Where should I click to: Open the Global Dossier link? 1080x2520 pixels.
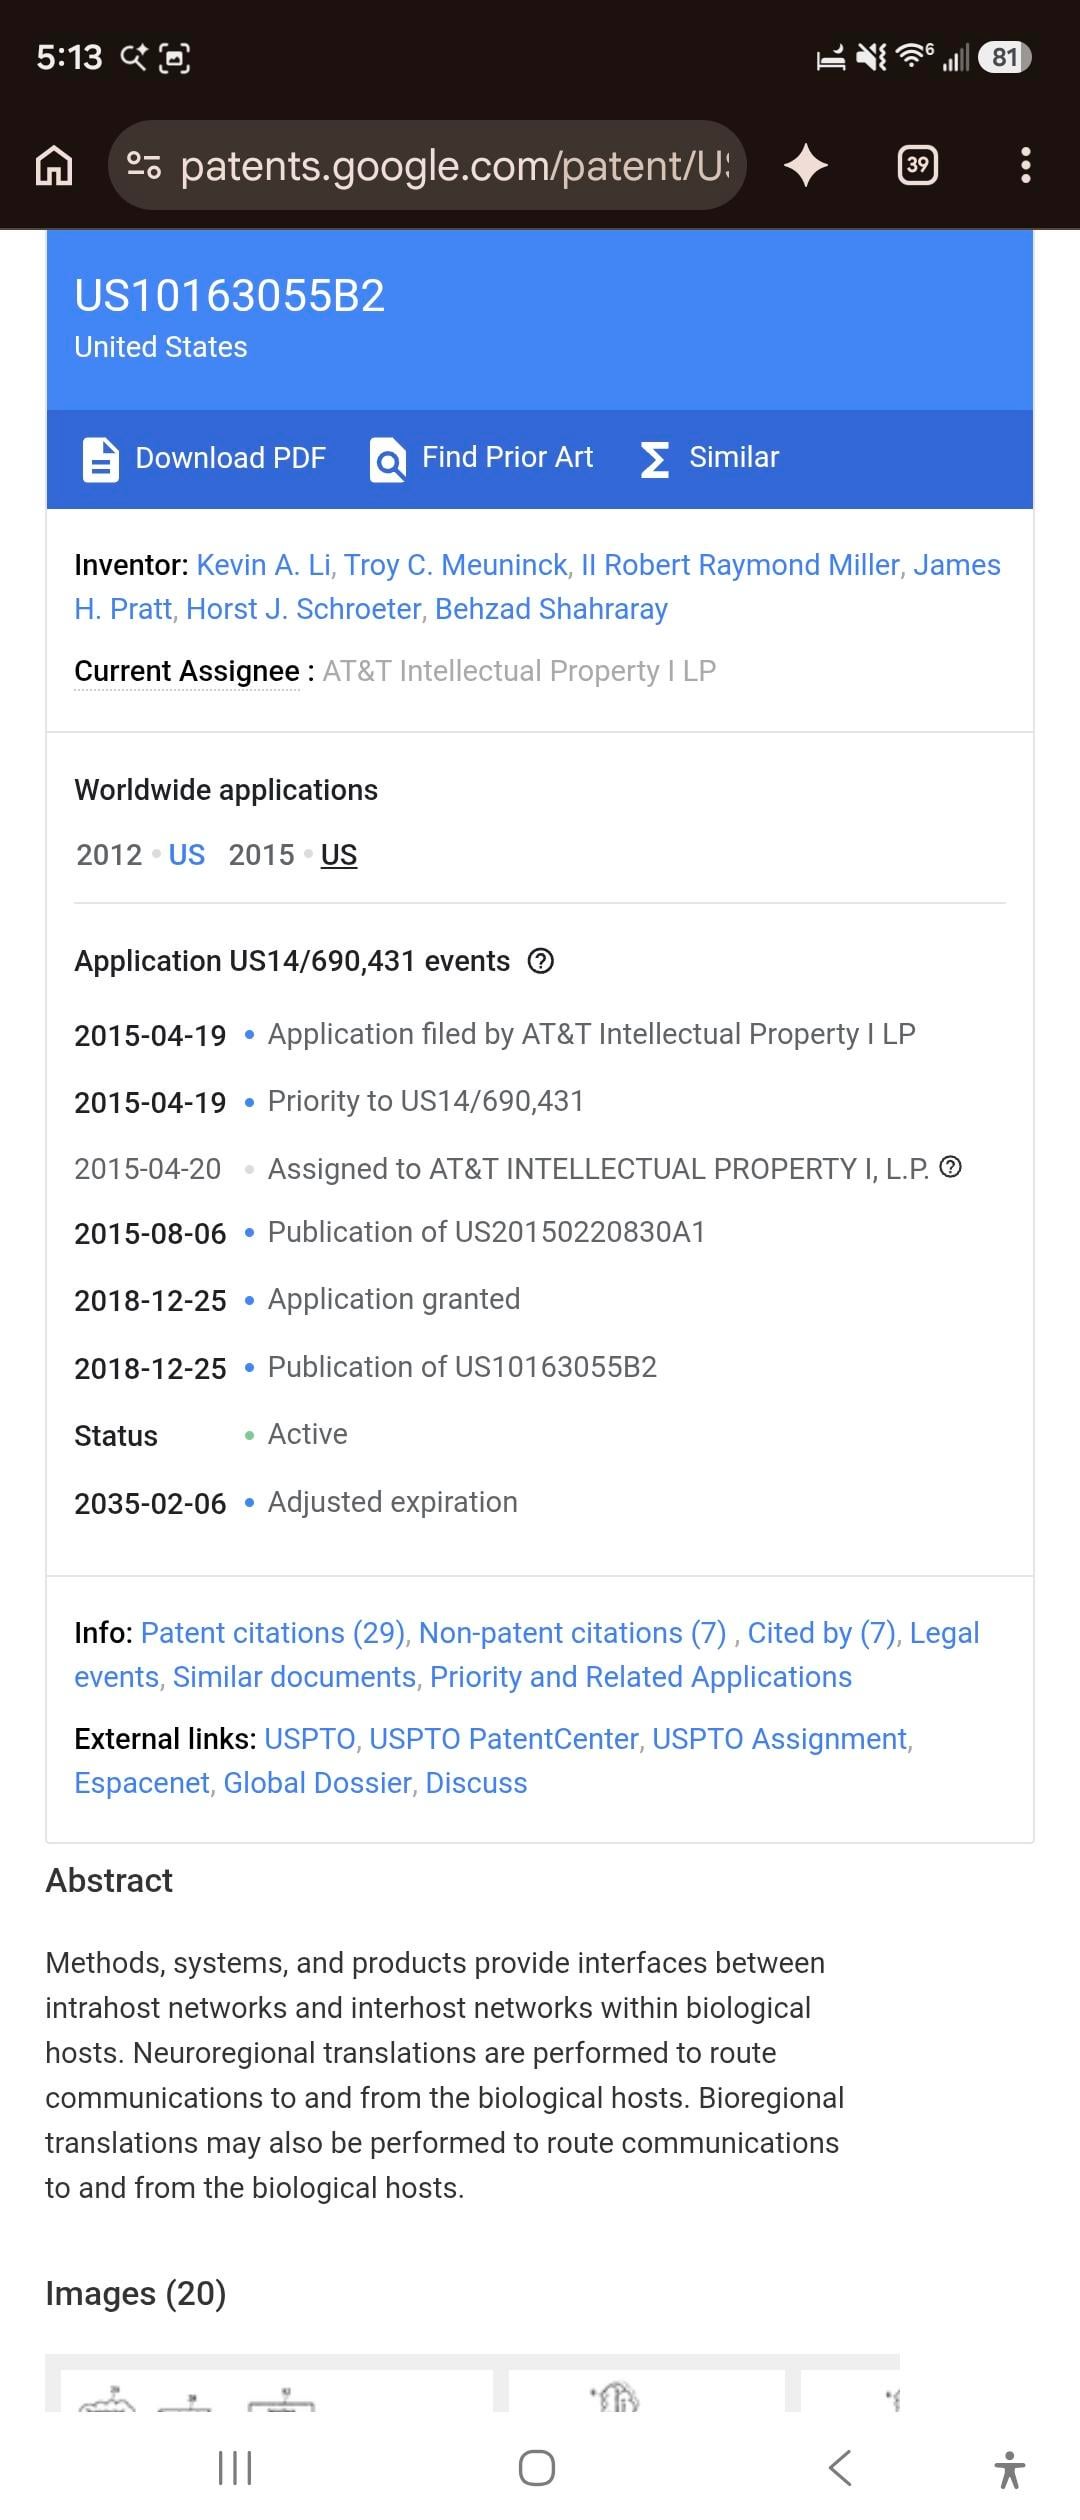click(318, 1783)
